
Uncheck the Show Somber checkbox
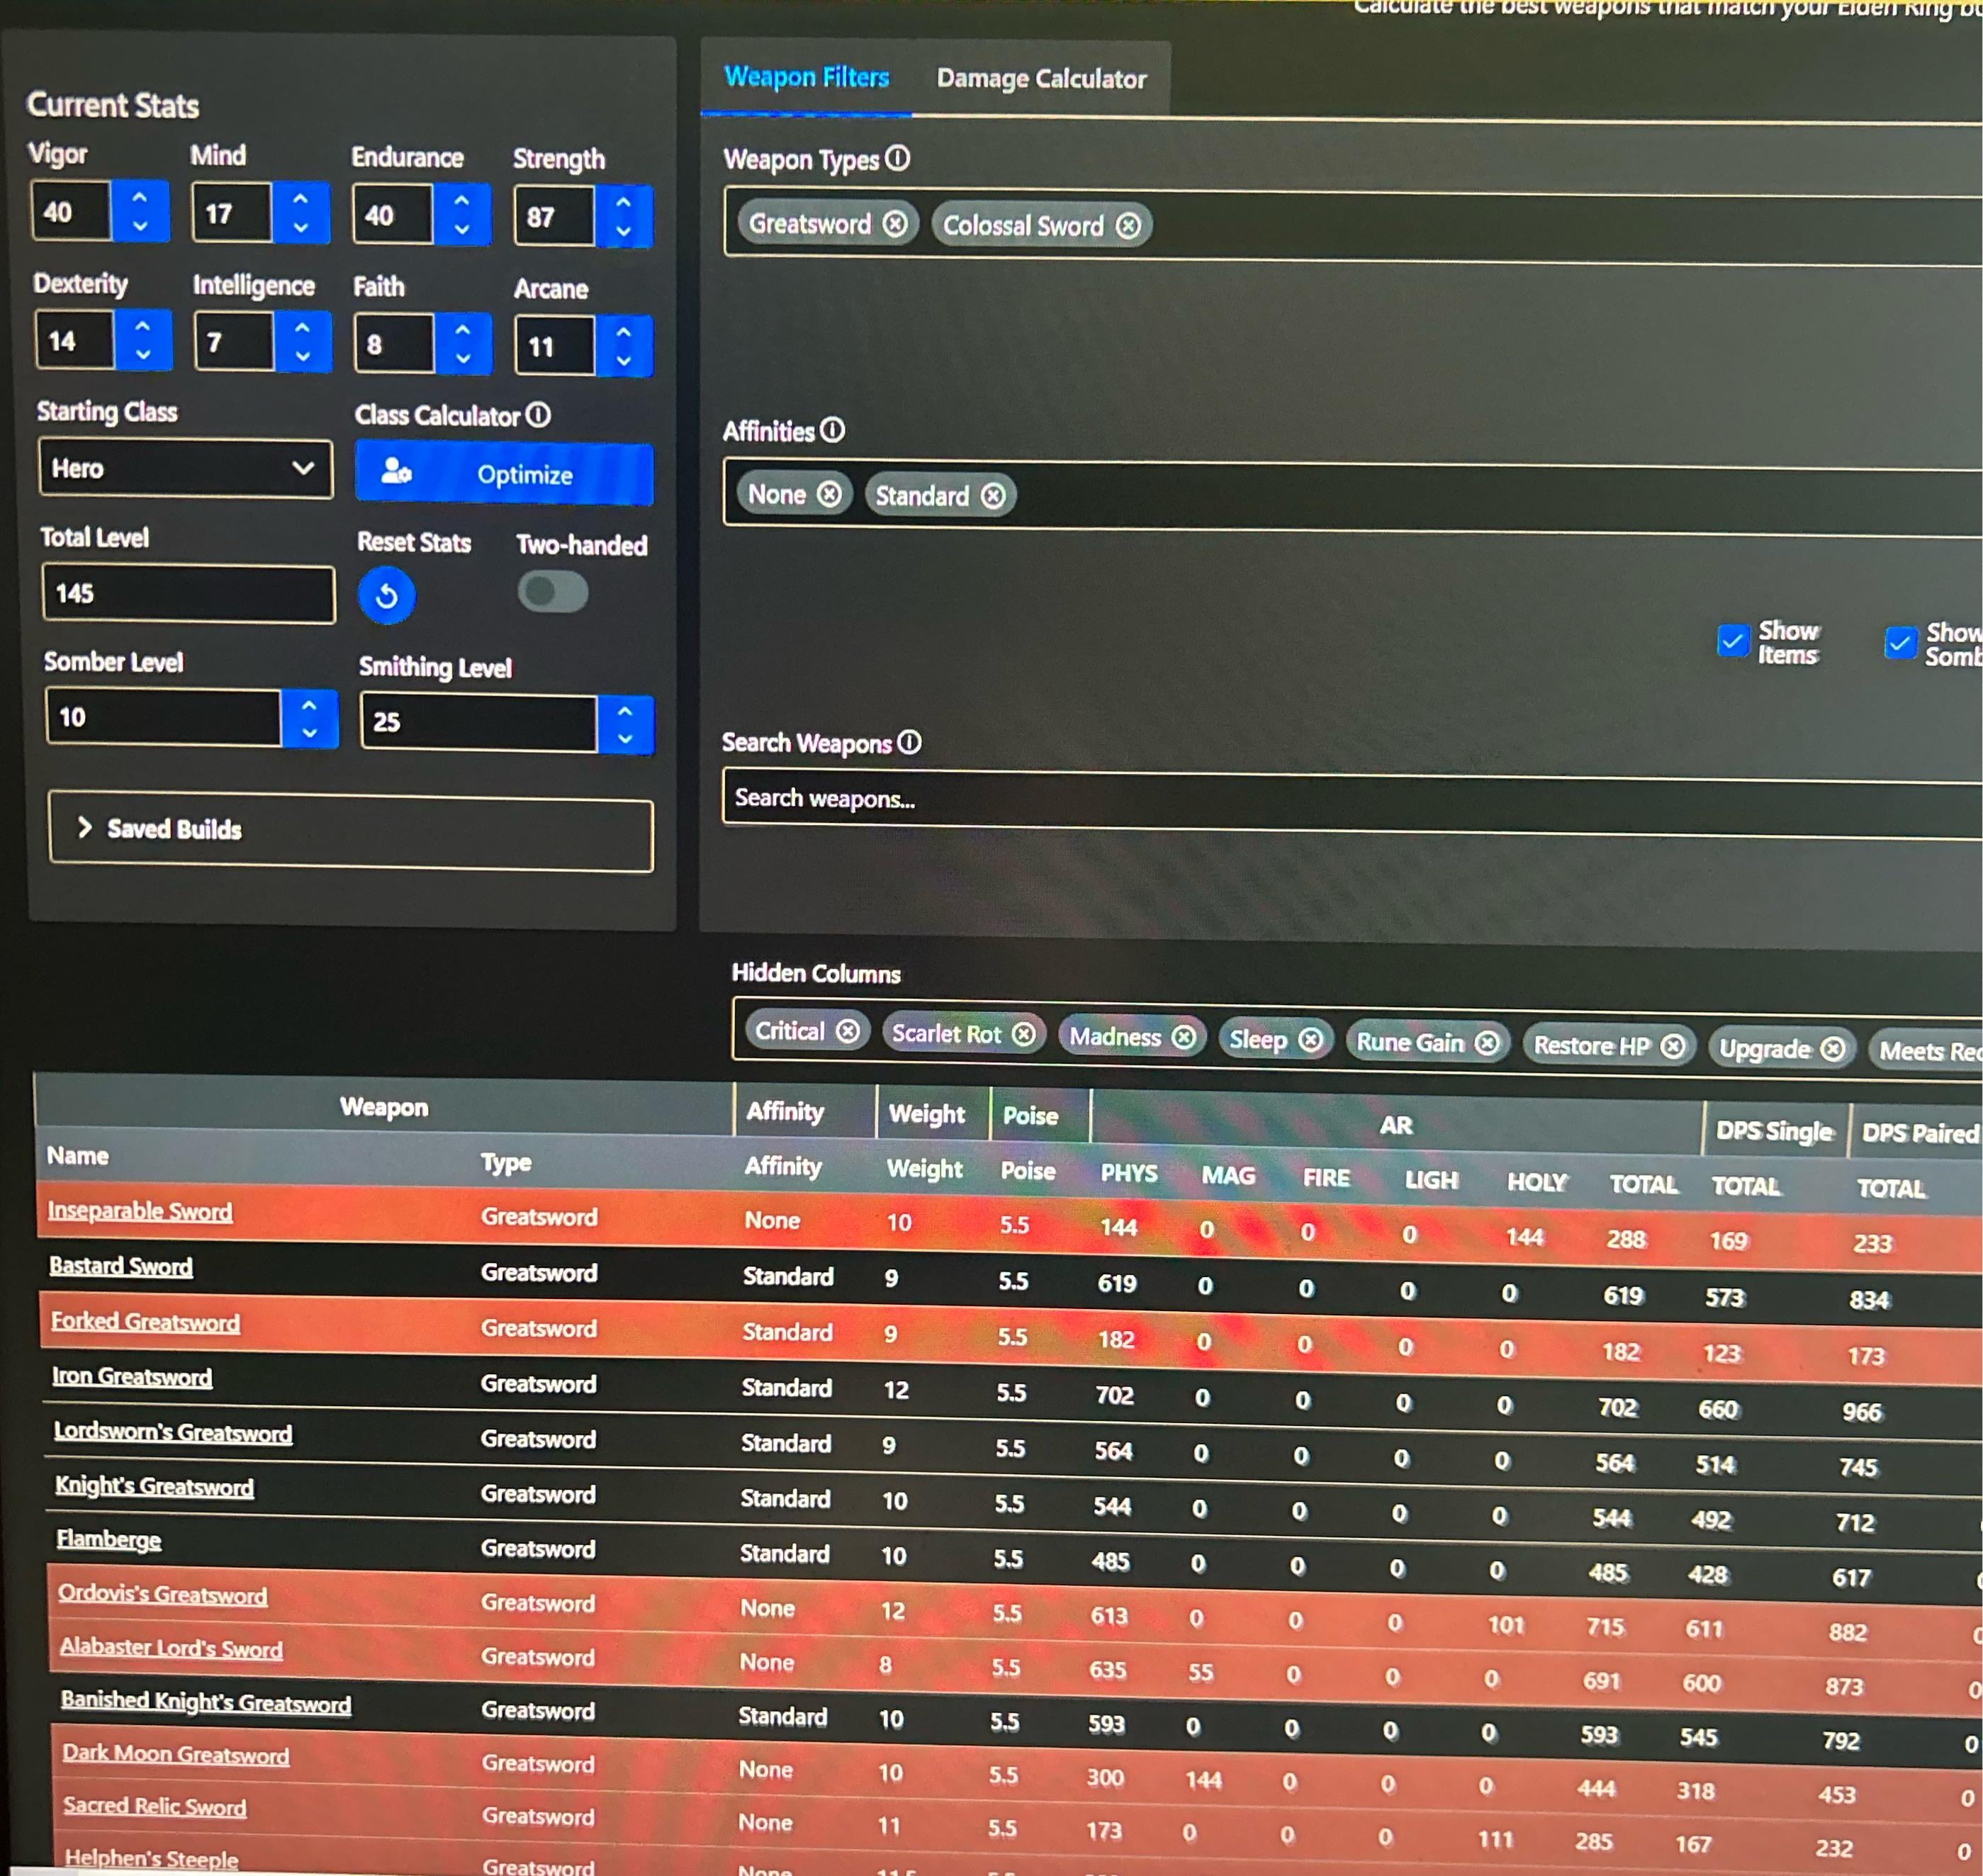(x=1900, y=642)
